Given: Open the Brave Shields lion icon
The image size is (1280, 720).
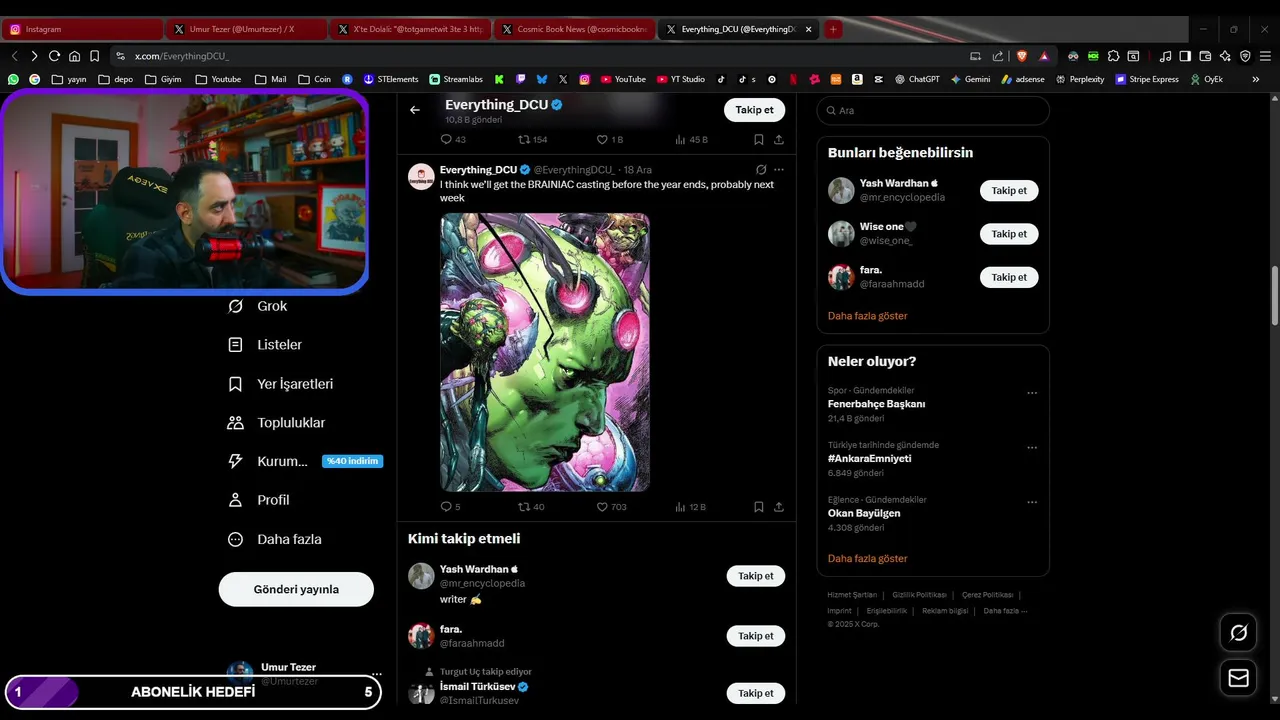Looking at the screenshot, I should coord(1021,56).
